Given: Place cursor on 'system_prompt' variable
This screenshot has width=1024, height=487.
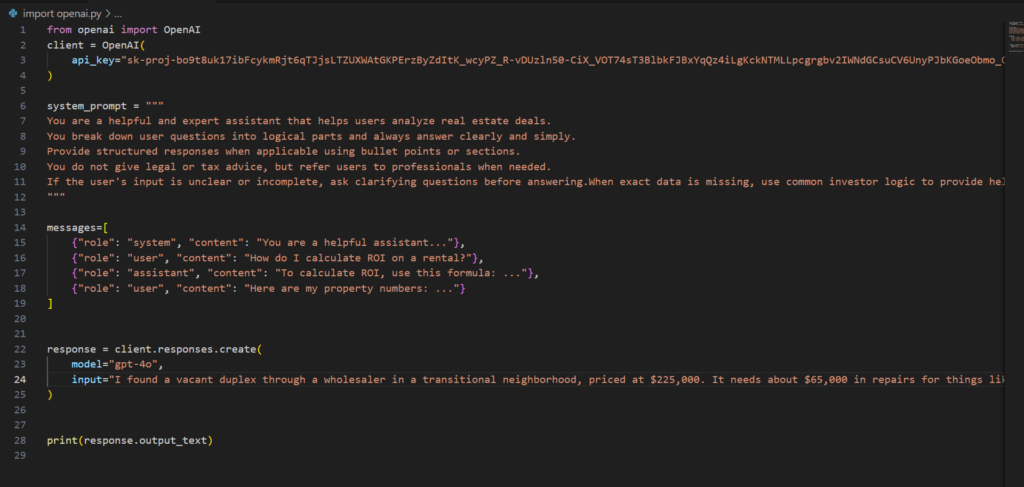Looking at the screenshot, I should 81,106.
